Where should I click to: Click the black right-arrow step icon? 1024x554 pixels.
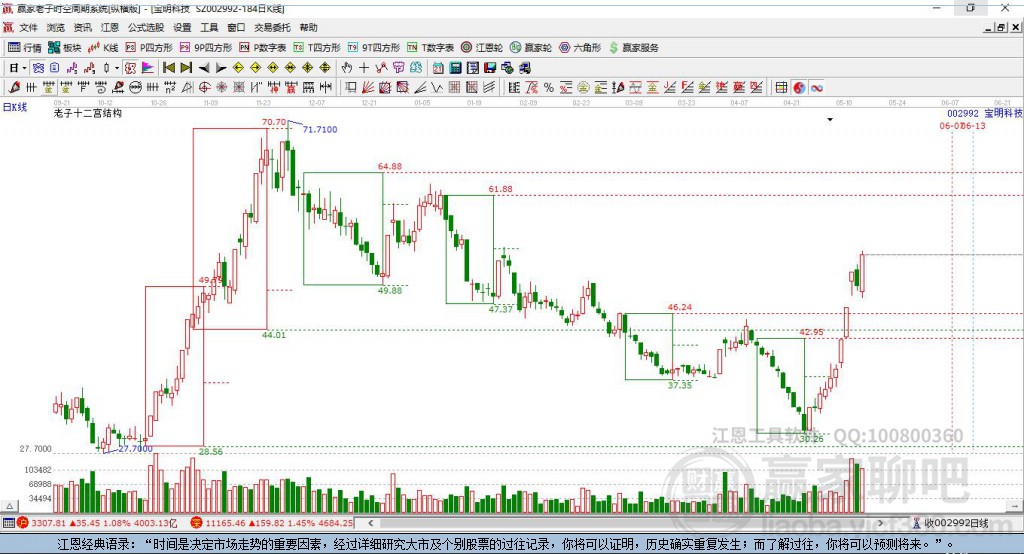click(x=221, y=68)
